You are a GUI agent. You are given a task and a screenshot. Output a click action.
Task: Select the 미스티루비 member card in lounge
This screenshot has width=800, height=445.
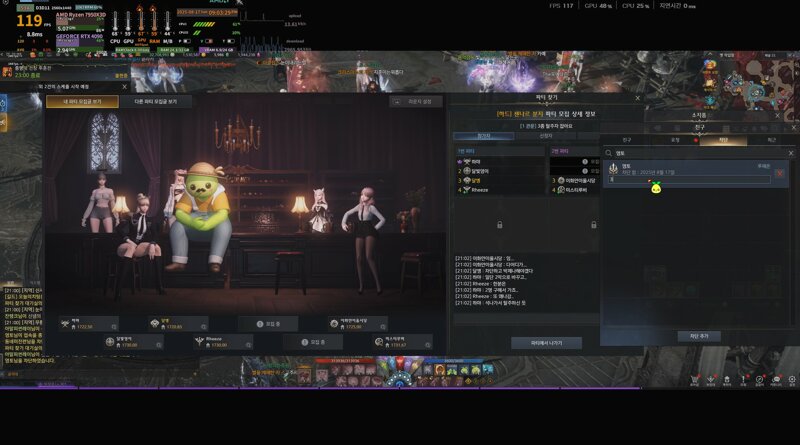tap(402, 342)
